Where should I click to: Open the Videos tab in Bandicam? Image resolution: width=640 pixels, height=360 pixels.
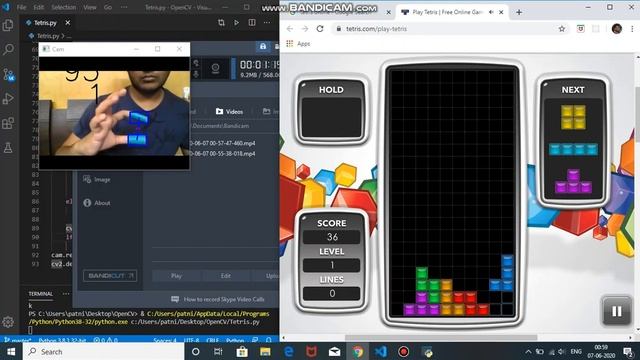(x=229, y=111)
